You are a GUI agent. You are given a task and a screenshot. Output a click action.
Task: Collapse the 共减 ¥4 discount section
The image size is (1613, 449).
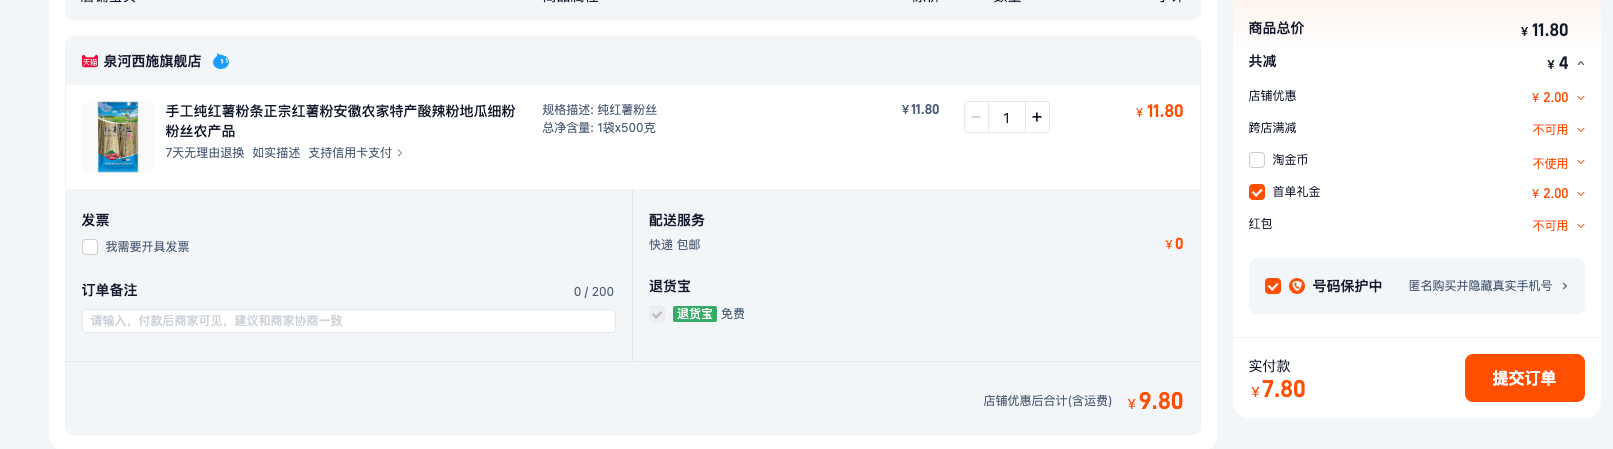(x=1581, y=63)
